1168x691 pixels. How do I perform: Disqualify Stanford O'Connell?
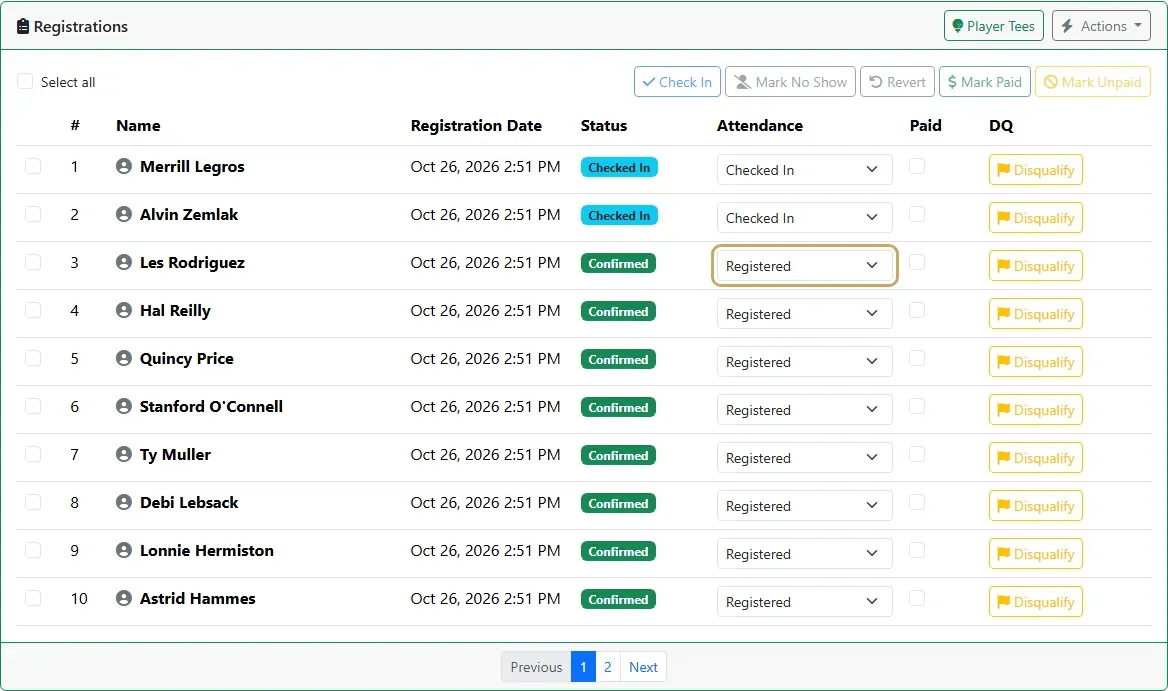click(1035, 410)
